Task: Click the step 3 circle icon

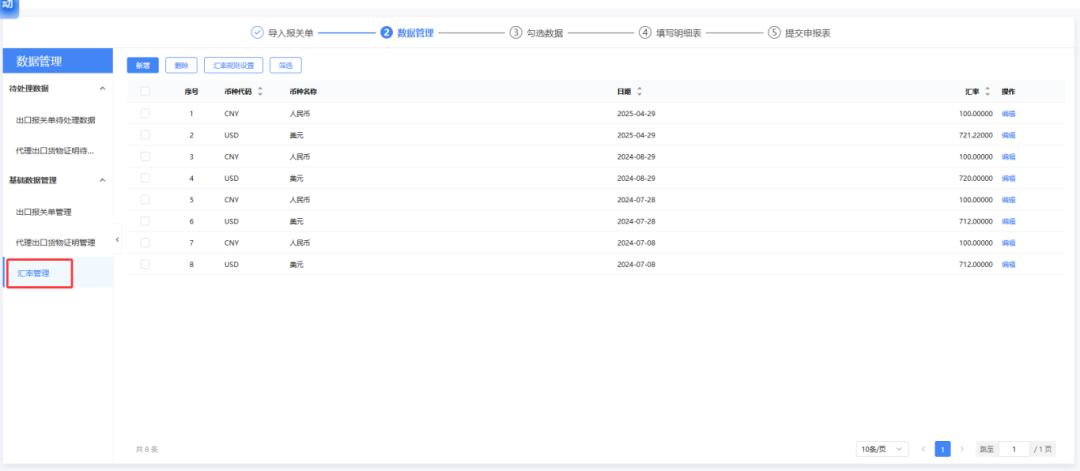Action: (515, 32)
